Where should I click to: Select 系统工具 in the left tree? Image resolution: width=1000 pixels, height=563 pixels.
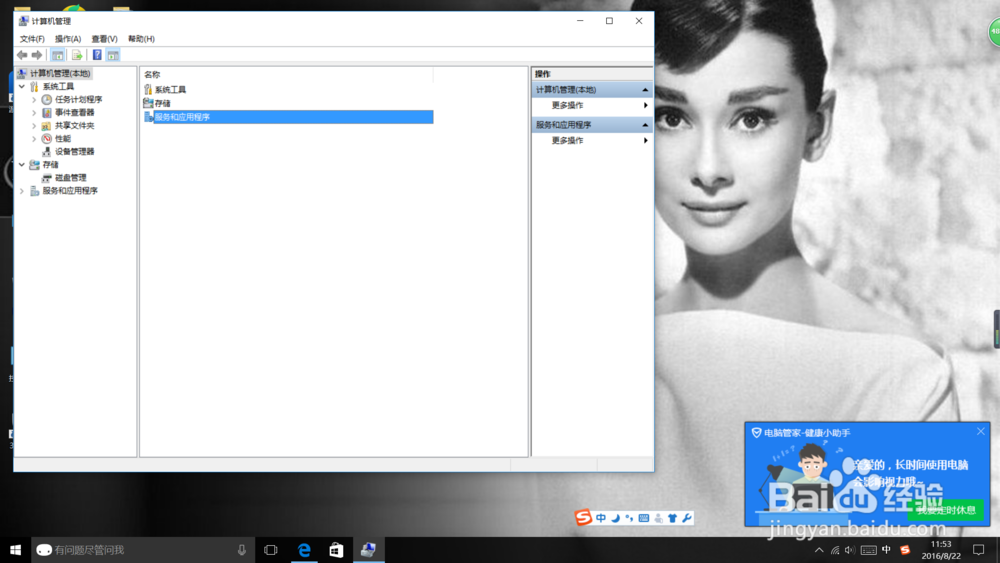tap(58, 86)
